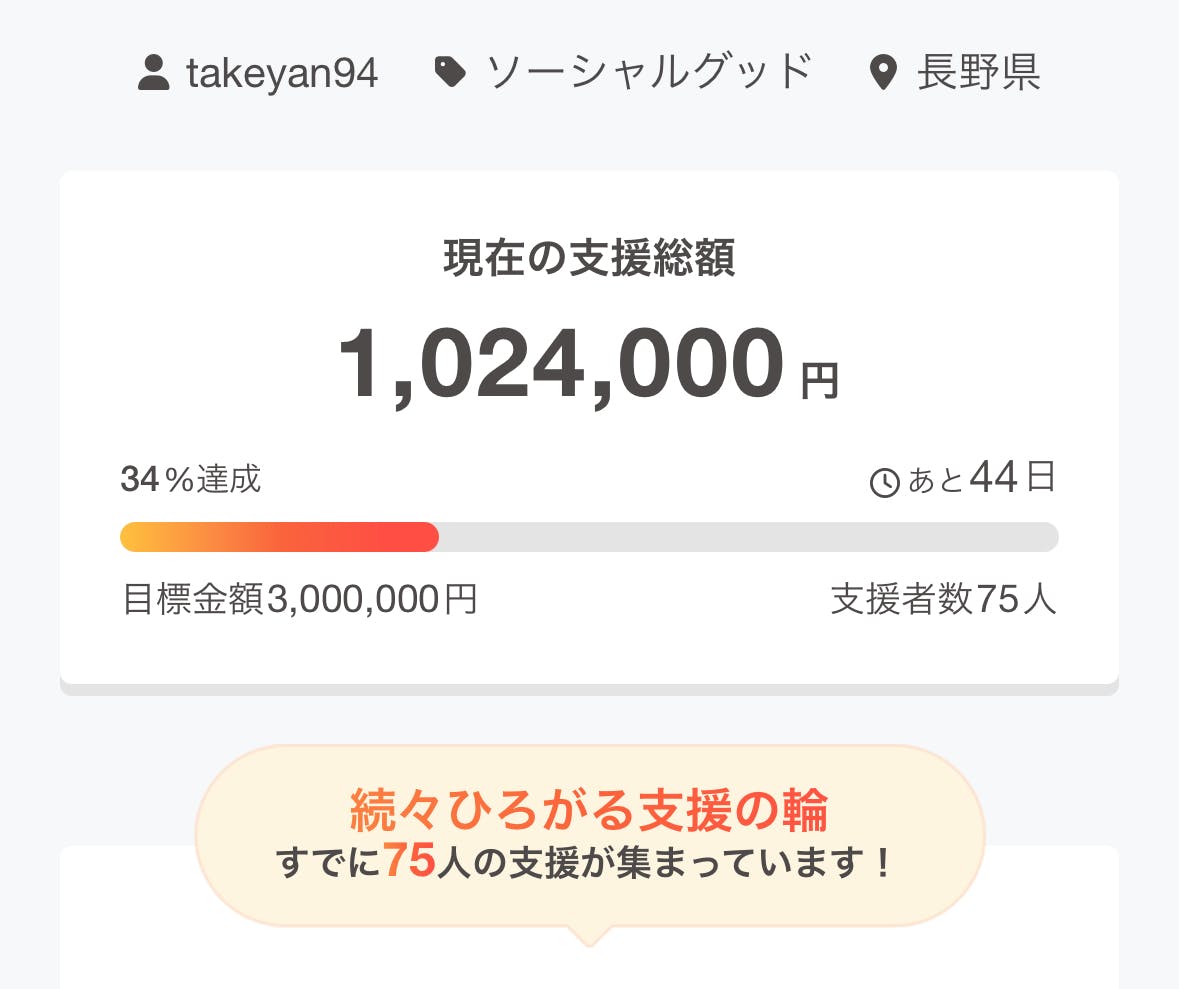Click the 目標金額3,000,000円 goal text
Screen dimensions: 1179x989
(299, 600)
